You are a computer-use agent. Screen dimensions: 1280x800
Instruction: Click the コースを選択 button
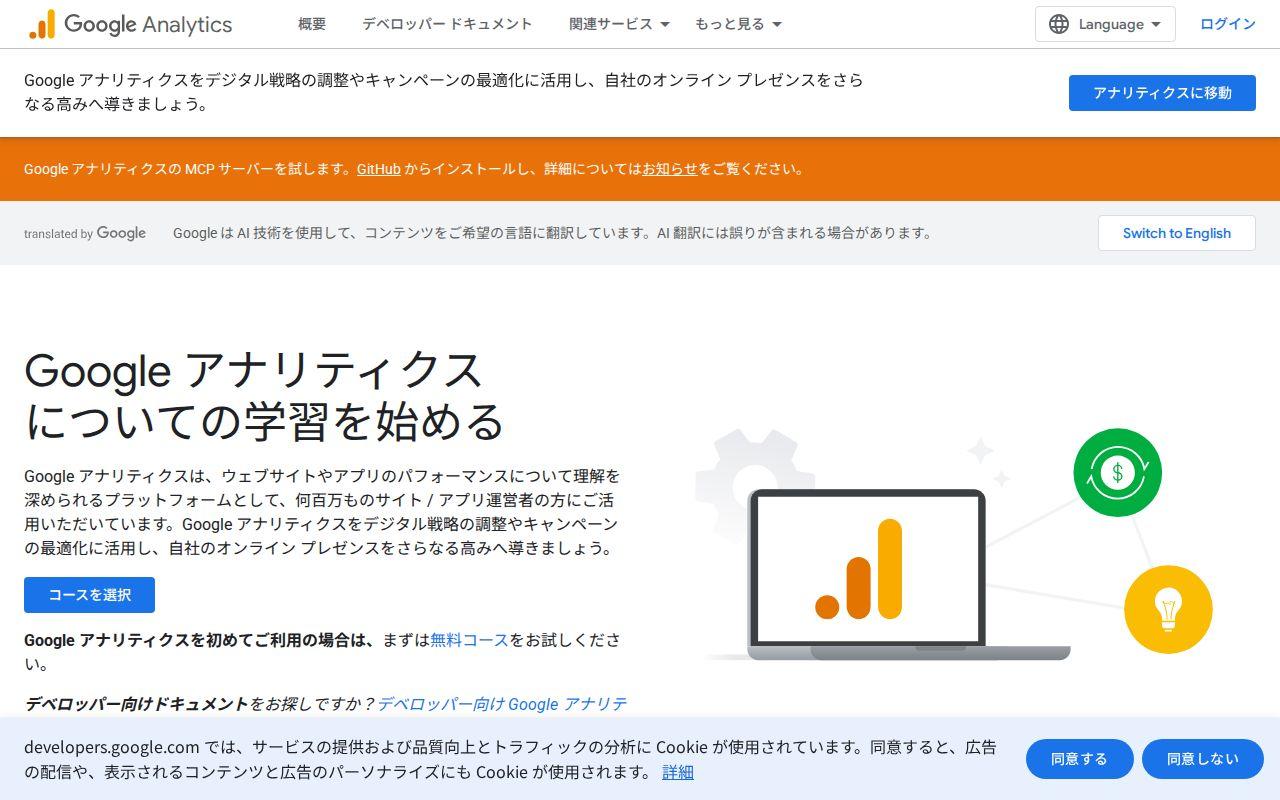[89, 595]
